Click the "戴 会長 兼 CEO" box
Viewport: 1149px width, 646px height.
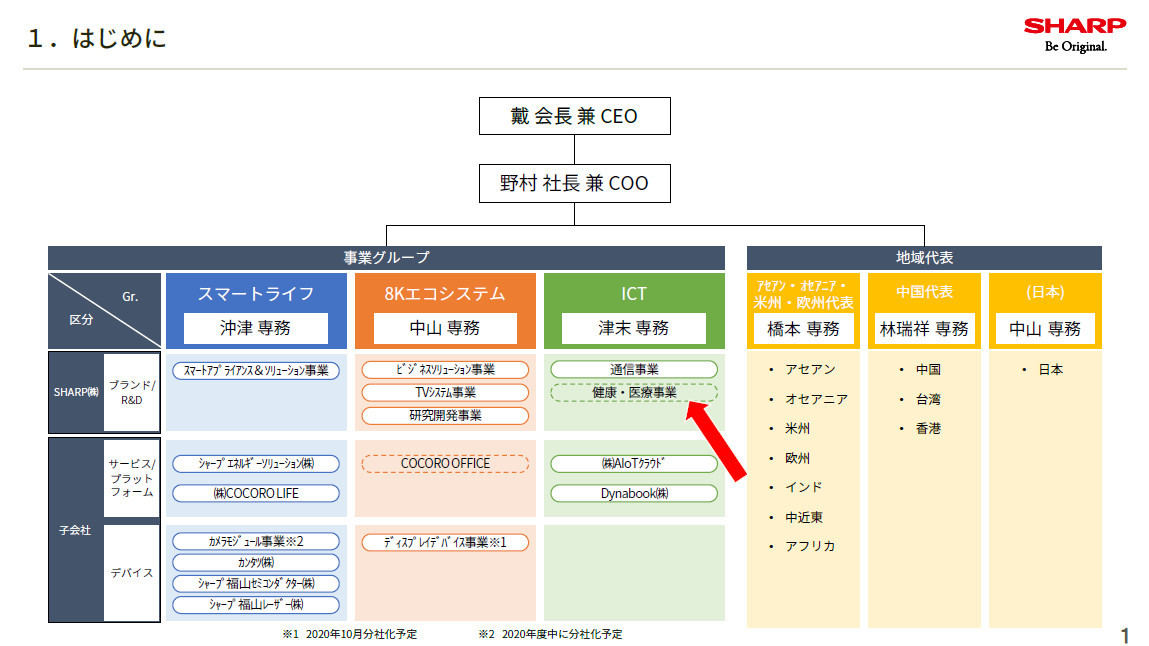(574, 116)
